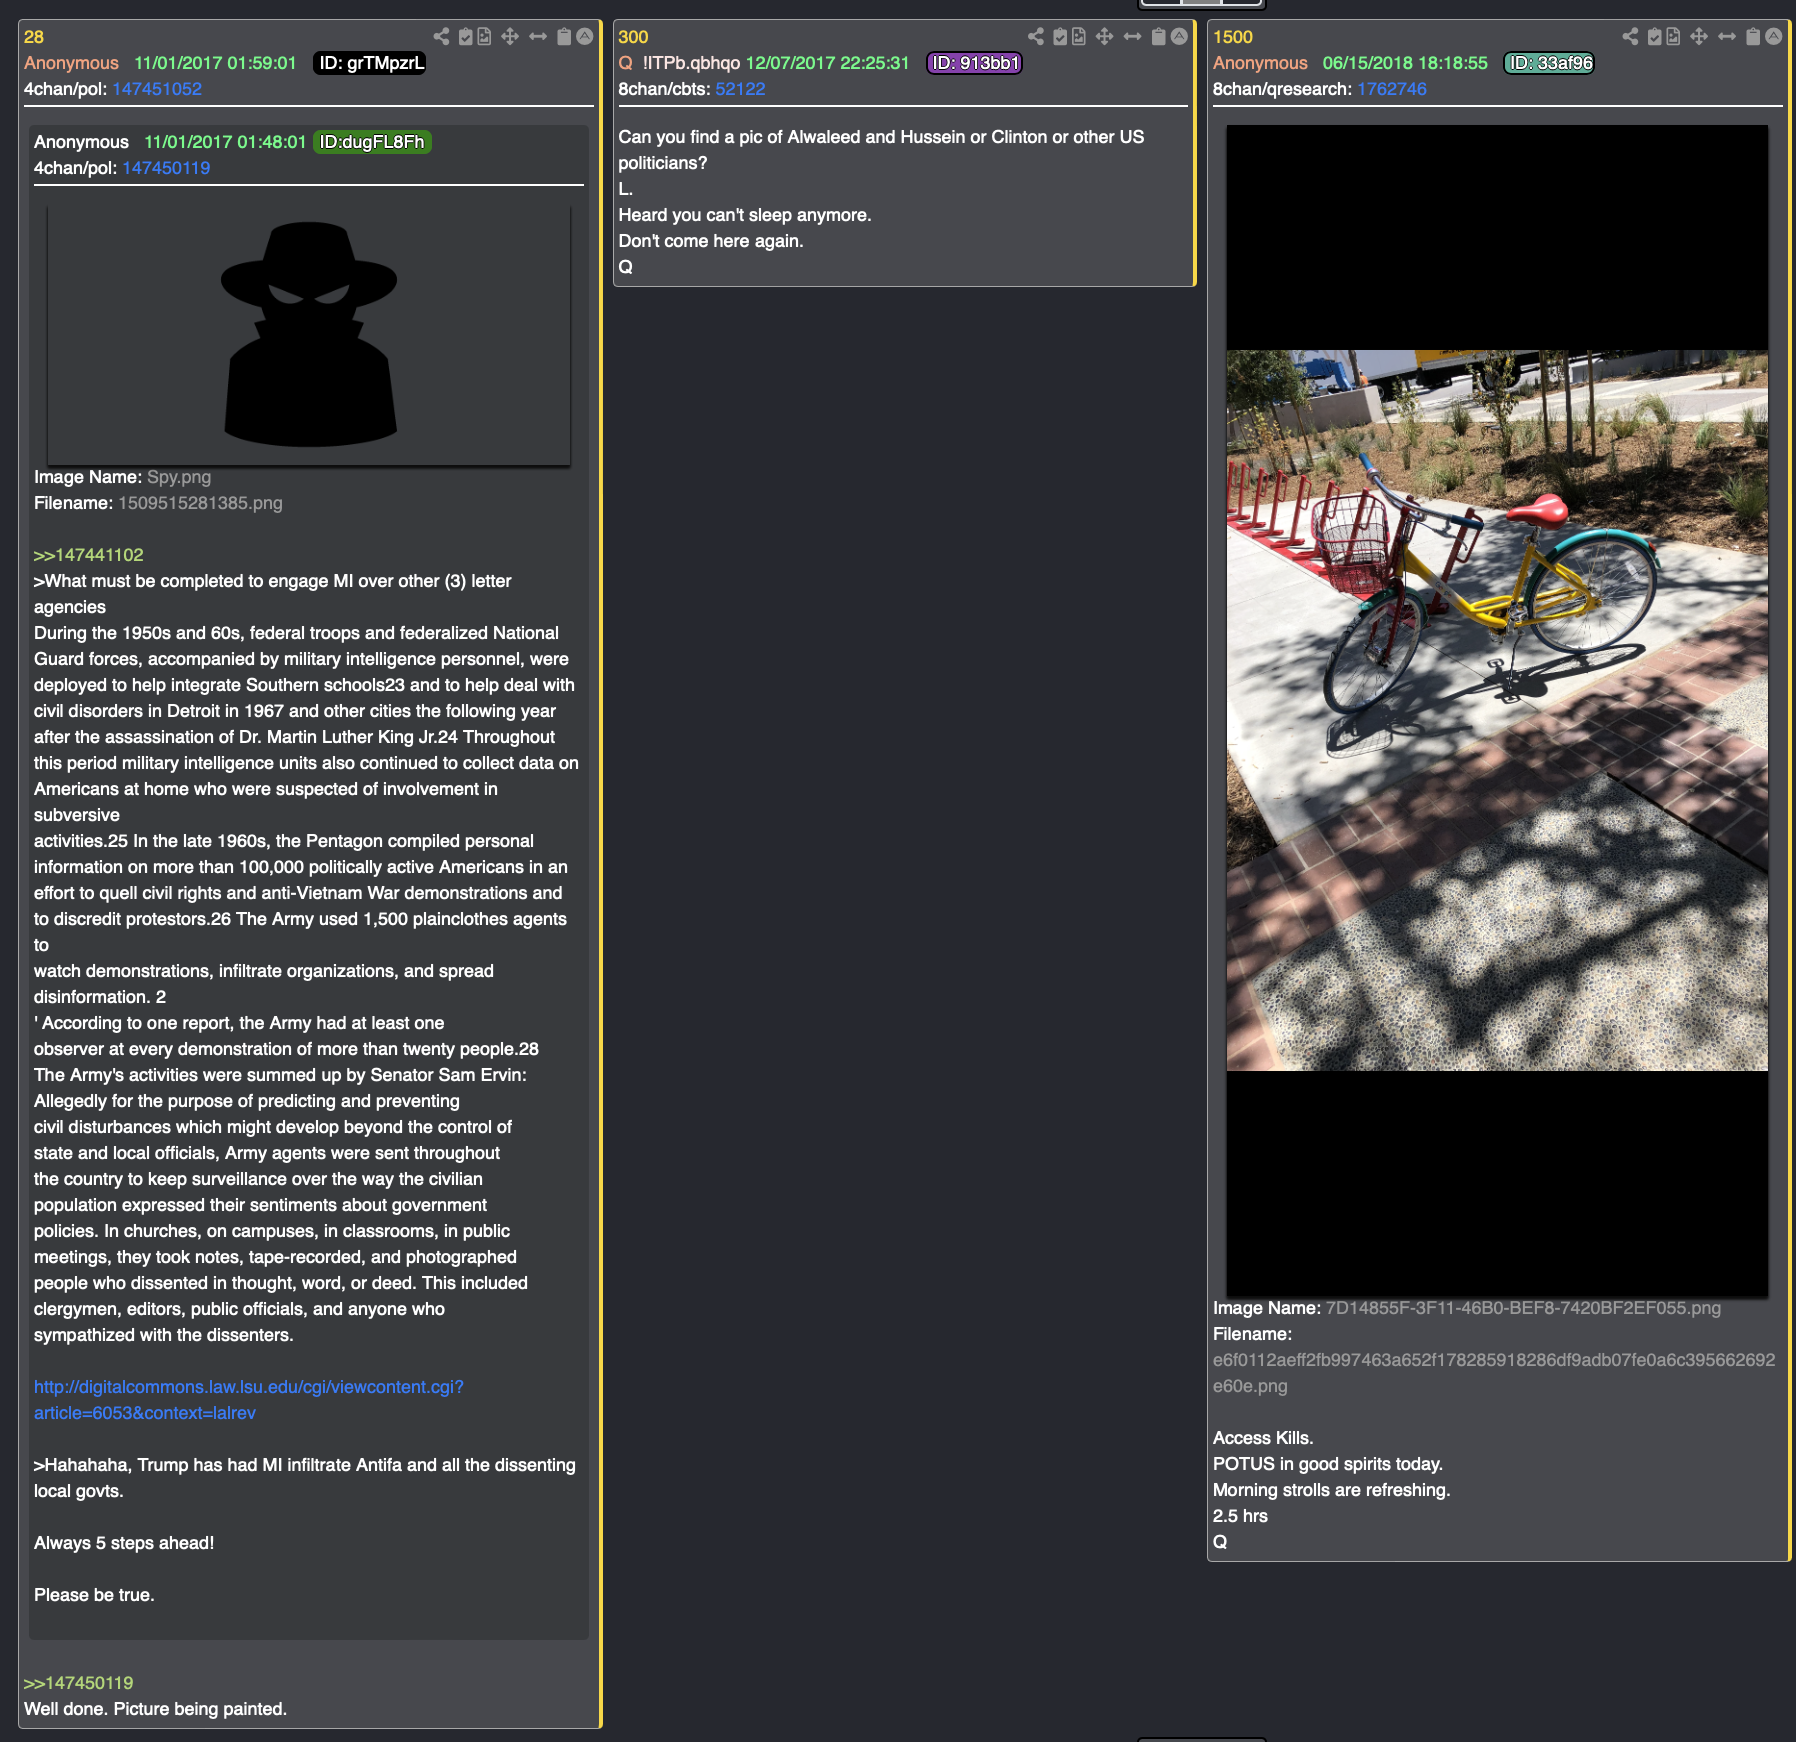Click the plain clipboard icon on post 300

pos(1159,37)
